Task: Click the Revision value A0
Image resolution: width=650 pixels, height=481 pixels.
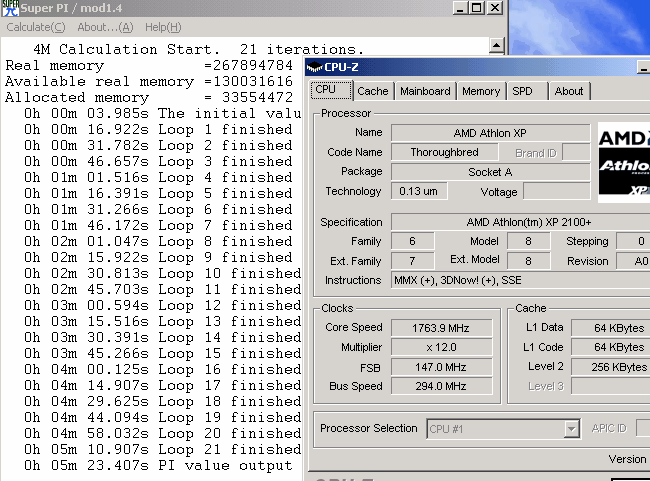Action: tap(633, 261)
